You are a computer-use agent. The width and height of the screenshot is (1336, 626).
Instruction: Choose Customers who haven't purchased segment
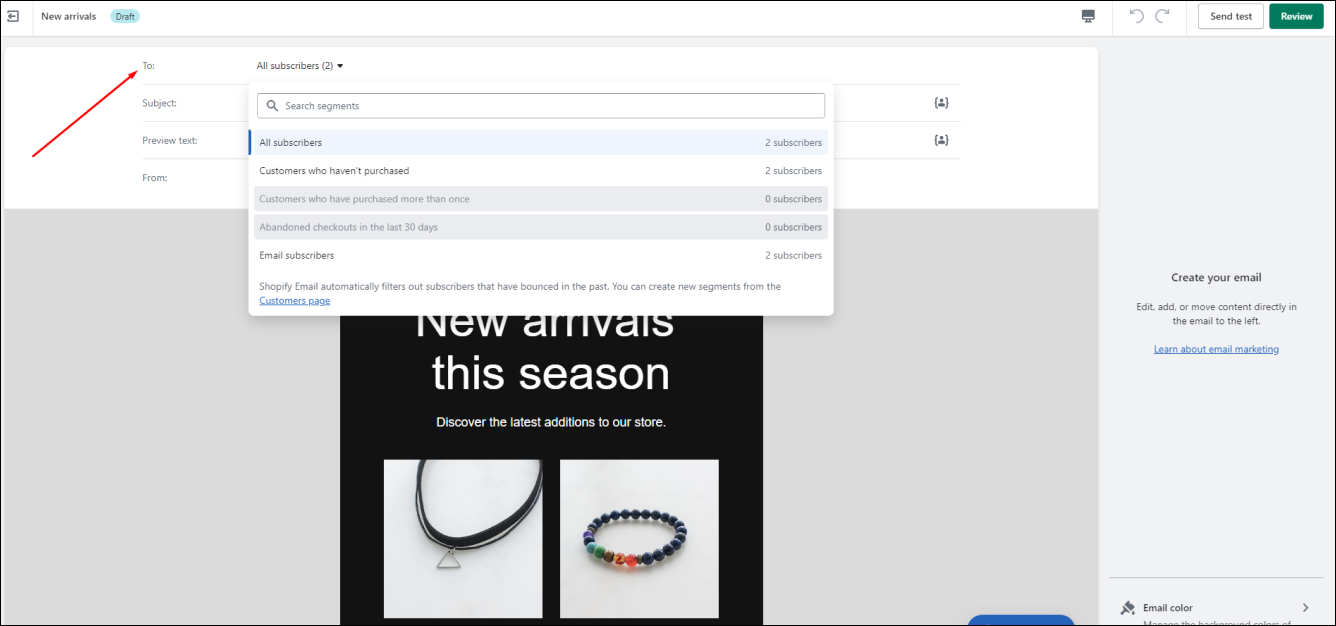coord(540,171)
